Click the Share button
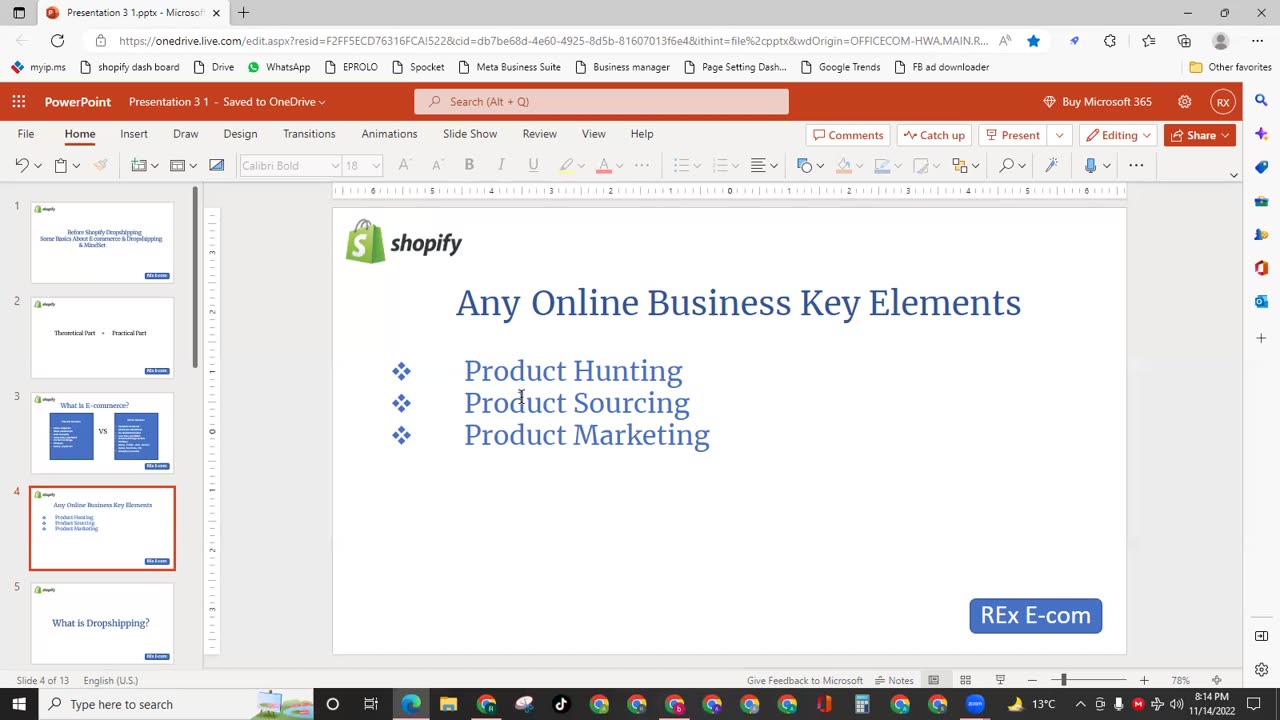The image size is (1280, 720). 1200,135
